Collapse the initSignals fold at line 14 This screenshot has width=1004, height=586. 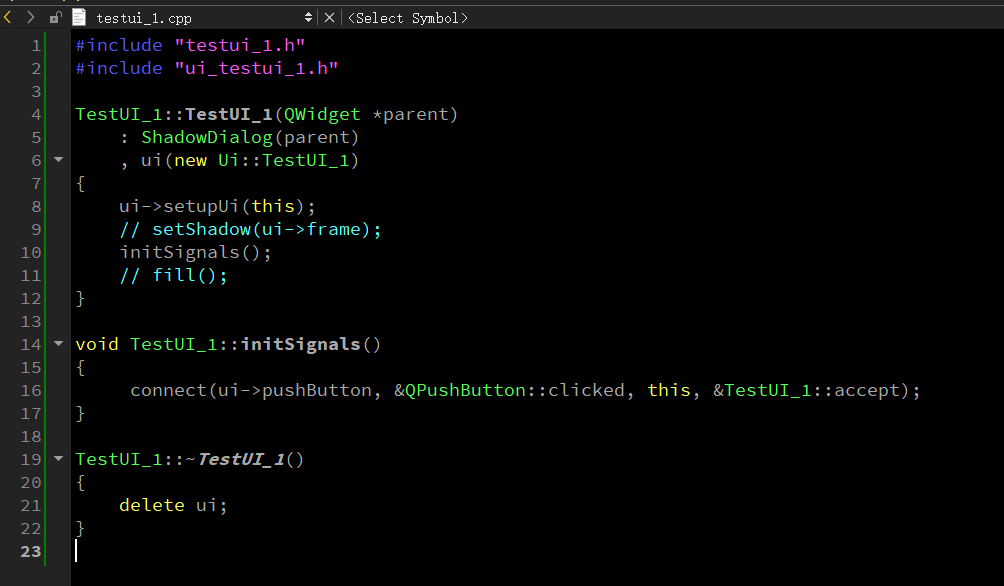[58, 344]
